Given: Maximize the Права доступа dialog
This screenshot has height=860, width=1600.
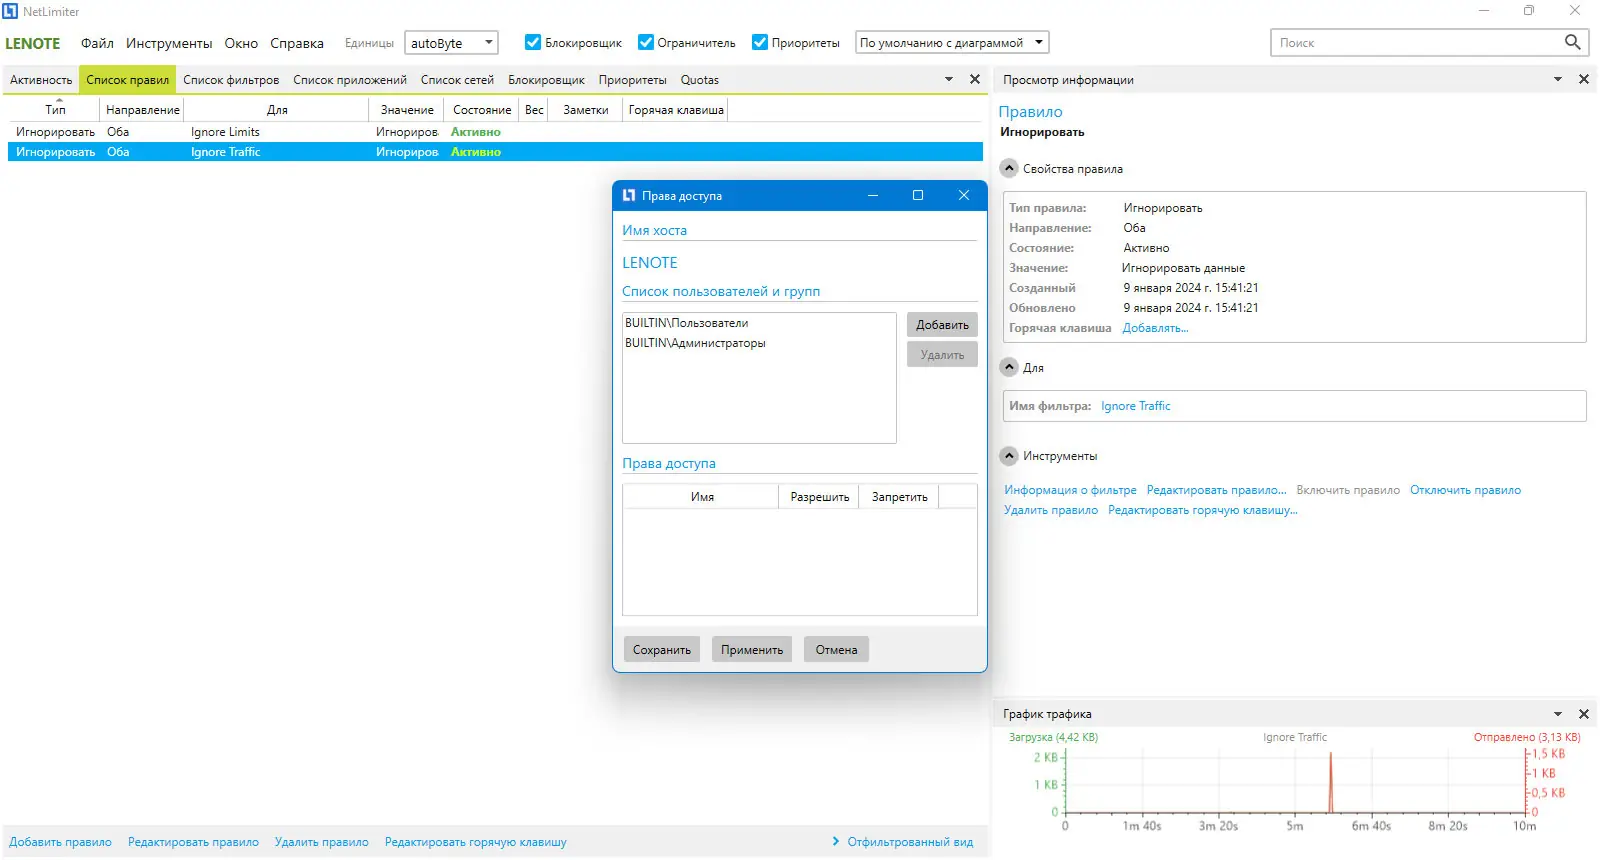Looking at the screenshot, I should coord(918,195).
